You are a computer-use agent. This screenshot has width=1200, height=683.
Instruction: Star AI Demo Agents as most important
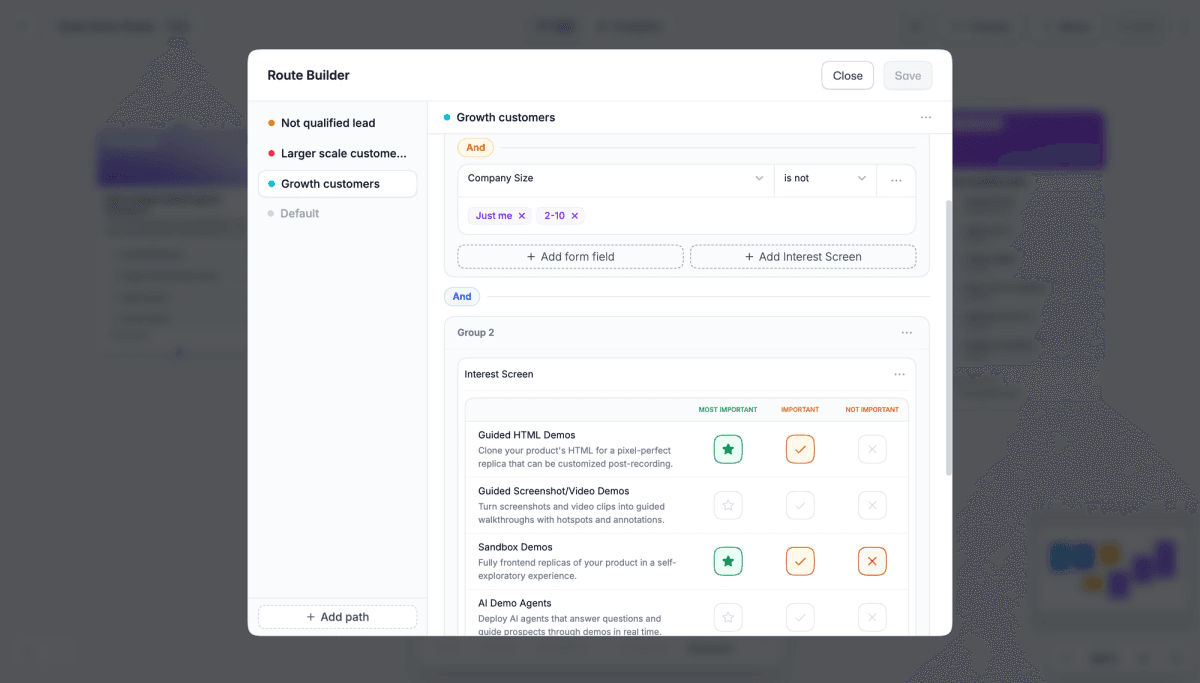(728, 617)
